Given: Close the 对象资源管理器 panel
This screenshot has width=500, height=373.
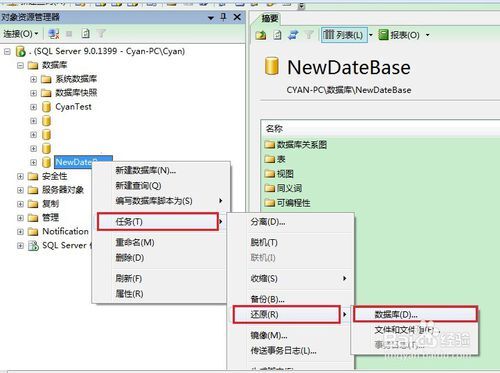Looking at the screenshot, I should click(x=237, y=17).
